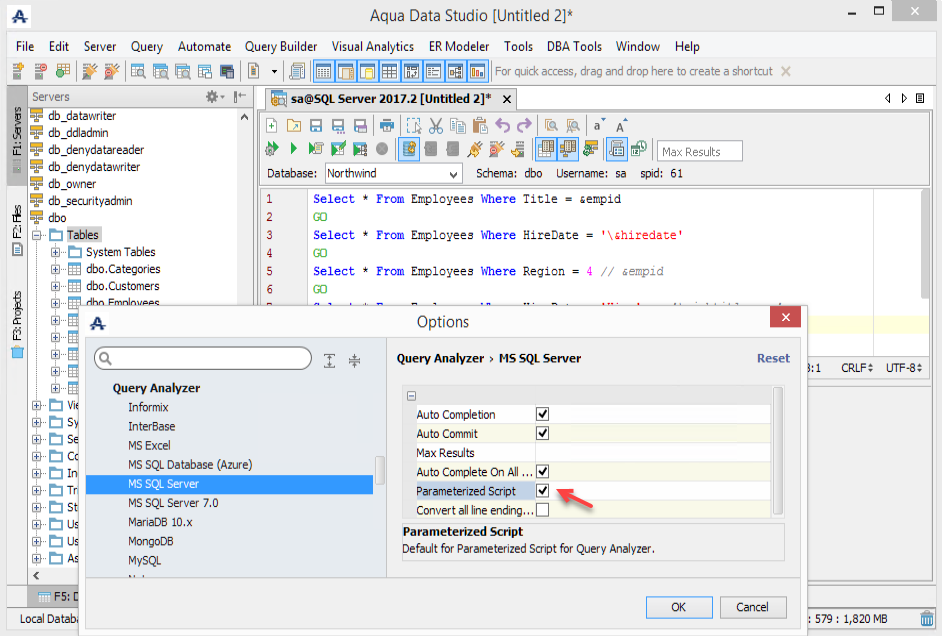
Task: Click the Reset link in Options
Action: (x=772, y=358)
